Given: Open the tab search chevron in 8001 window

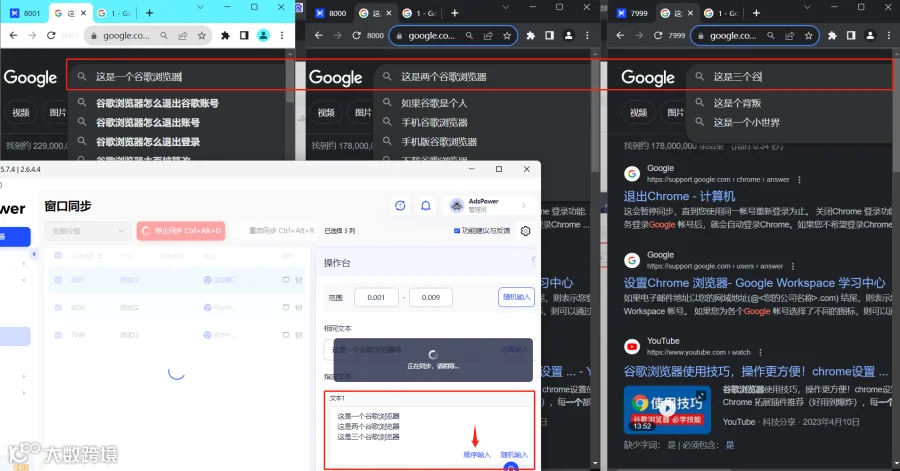Looking at the screenshot, I should coord(200,7).
